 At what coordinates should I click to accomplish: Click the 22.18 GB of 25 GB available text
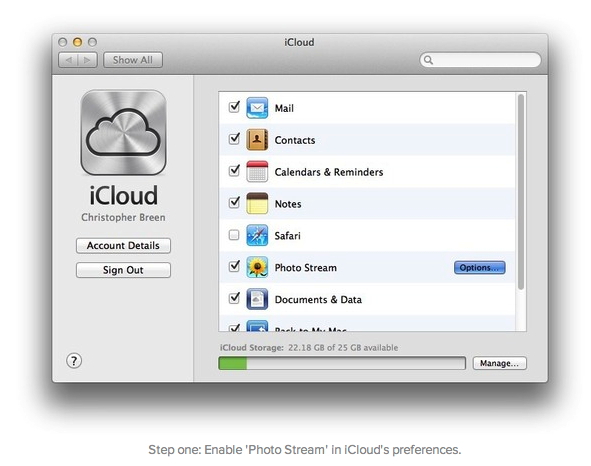pos(343,348)
